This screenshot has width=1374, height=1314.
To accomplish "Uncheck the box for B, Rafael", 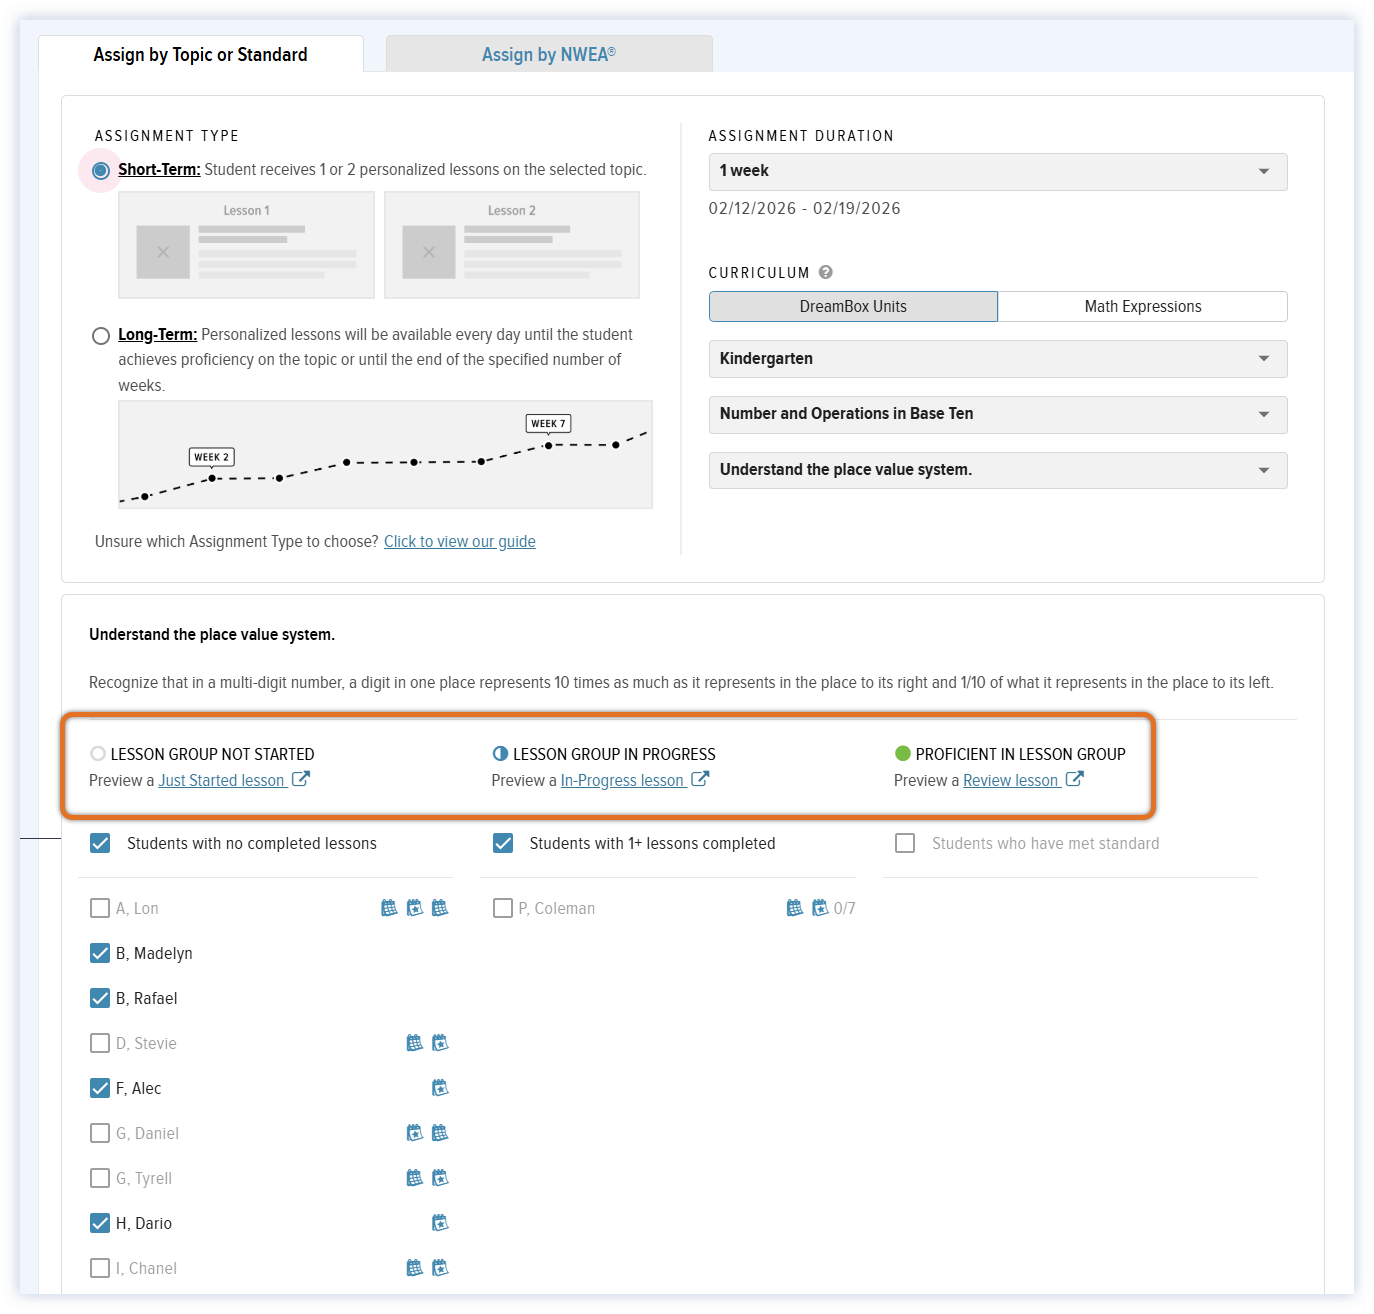I will 100,998.
